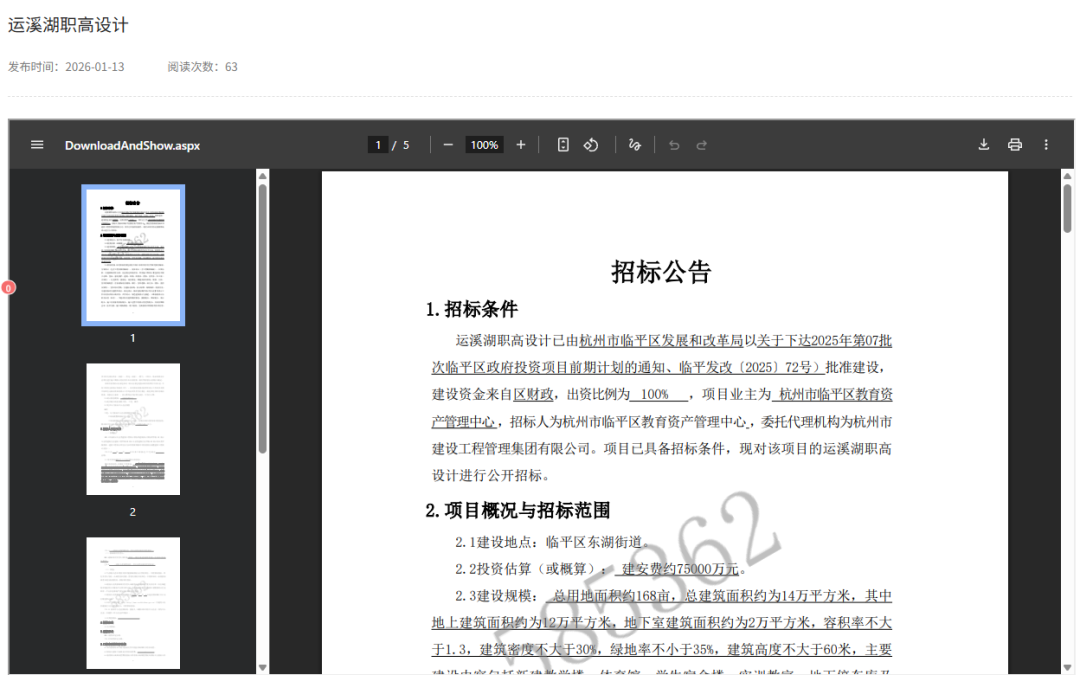This screenshot has height=675, width=1080.
Task: Click the 100% zoom level field
Action: (484, 145)
